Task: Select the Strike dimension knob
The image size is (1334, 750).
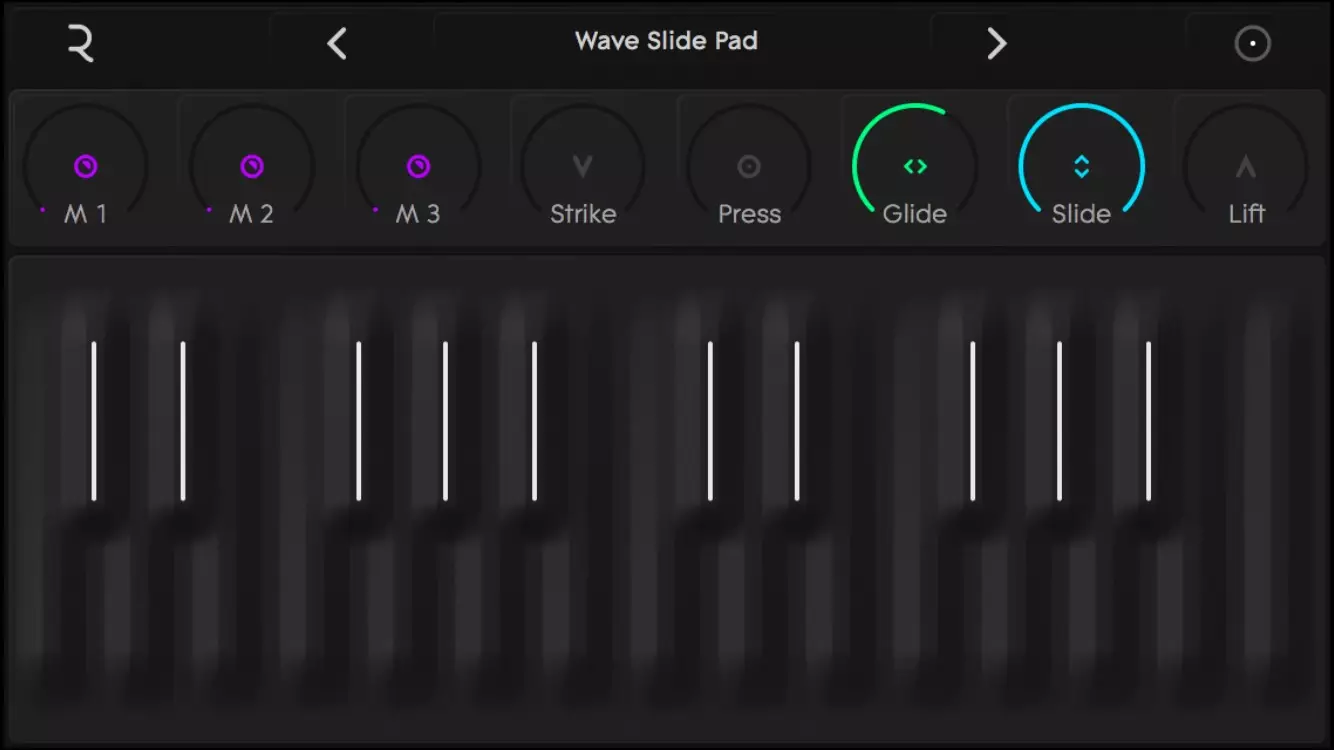Action: pos(583,167)
